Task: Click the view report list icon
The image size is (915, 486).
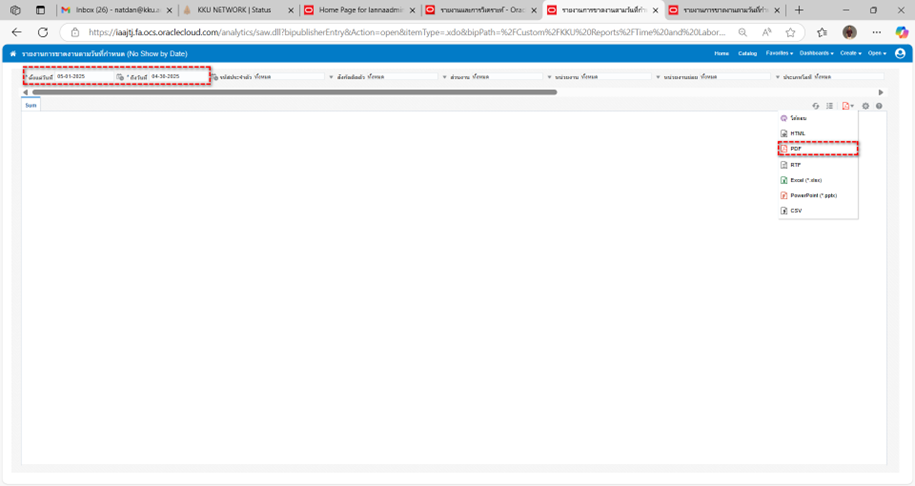Action: coord(830,106)
